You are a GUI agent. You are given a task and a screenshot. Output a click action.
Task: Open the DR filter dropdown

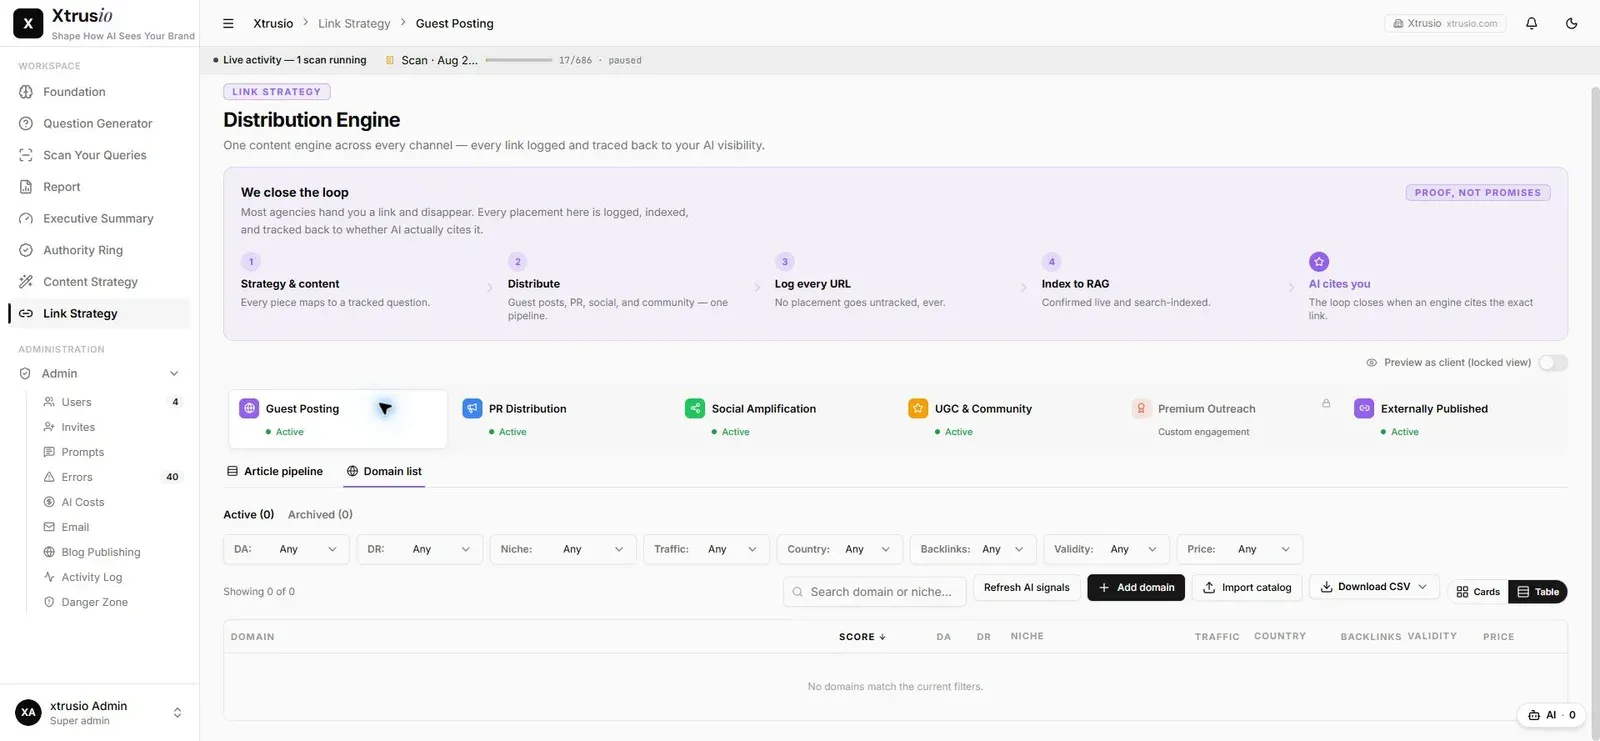click(420, 549)
